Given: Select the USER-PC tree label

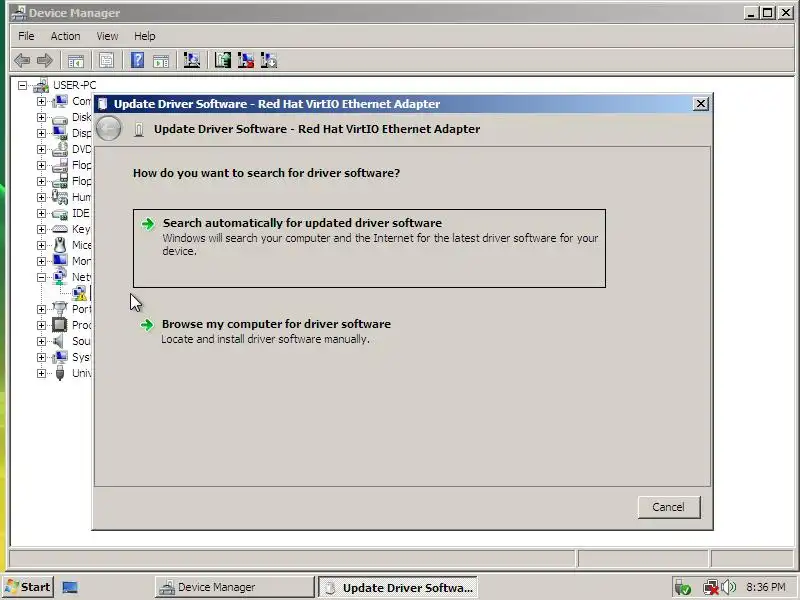Looking at the screenshot, I should click(74, 85).
